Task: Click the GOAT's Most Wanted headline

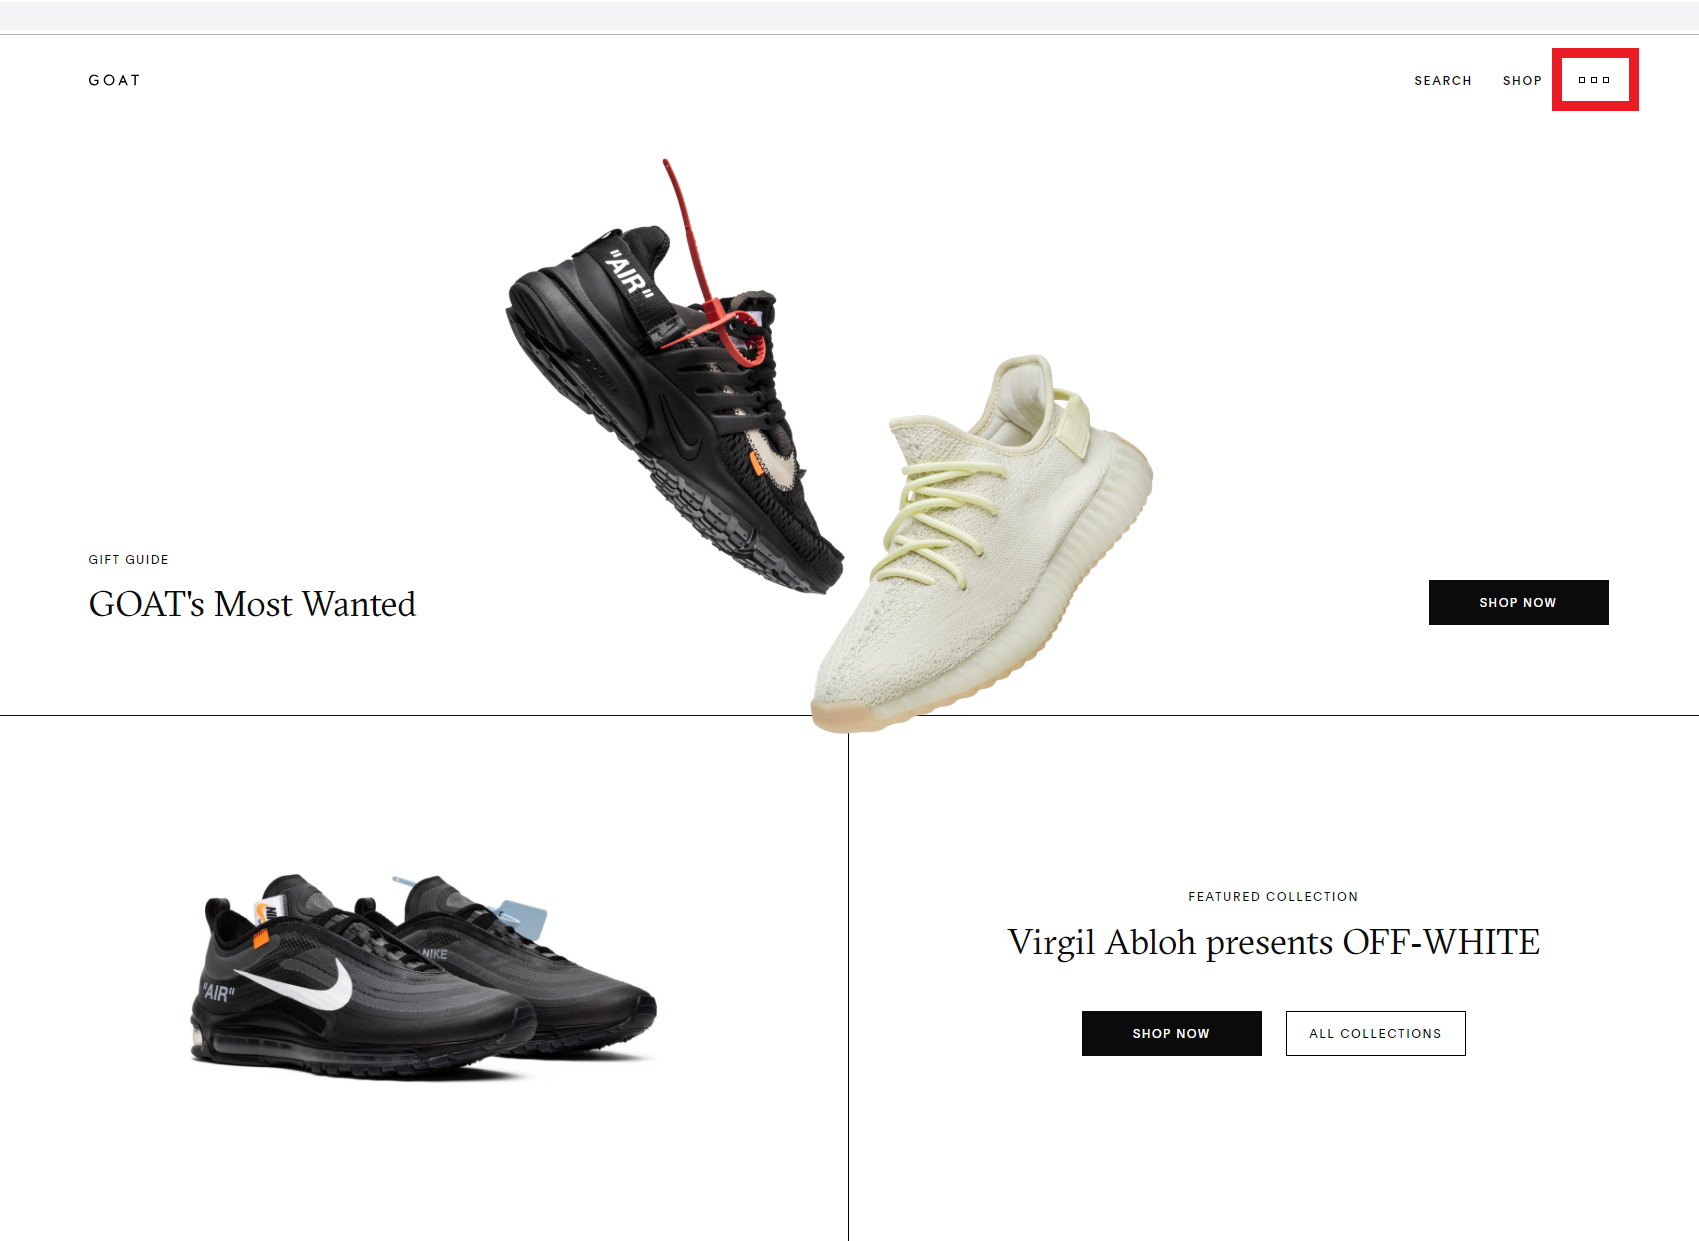Action: (252, 604)
